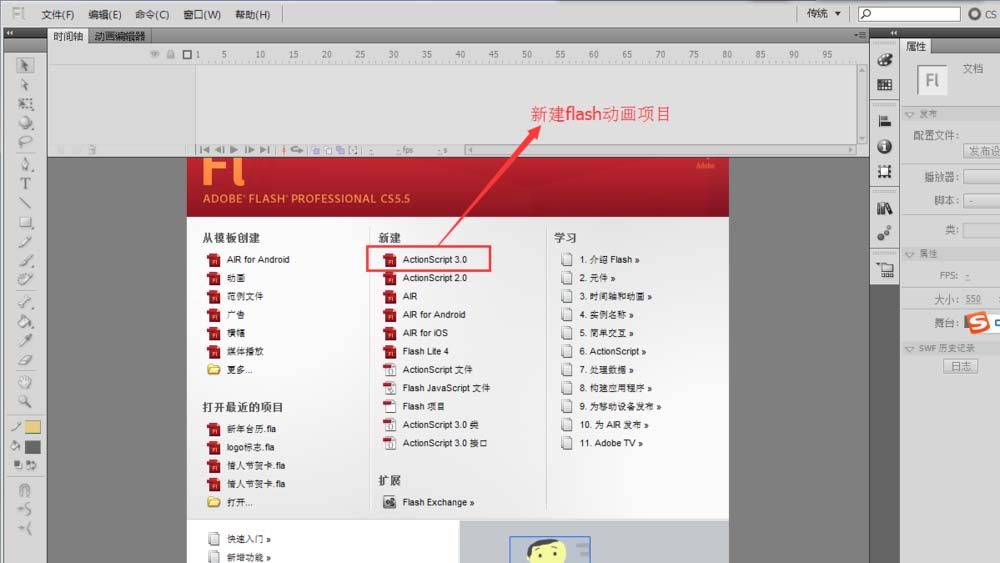Collapse the SWF 历史记录 section
The width and height of the screenshot is (1000, 563).
[909, 348]
